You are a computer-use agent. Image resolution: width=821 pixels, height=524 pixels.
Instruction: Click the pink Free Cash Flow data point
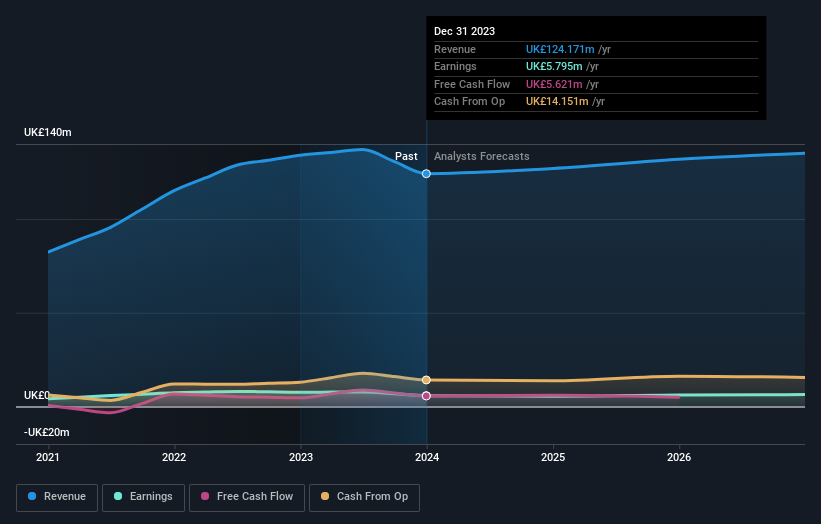click(x=426, y=396)
